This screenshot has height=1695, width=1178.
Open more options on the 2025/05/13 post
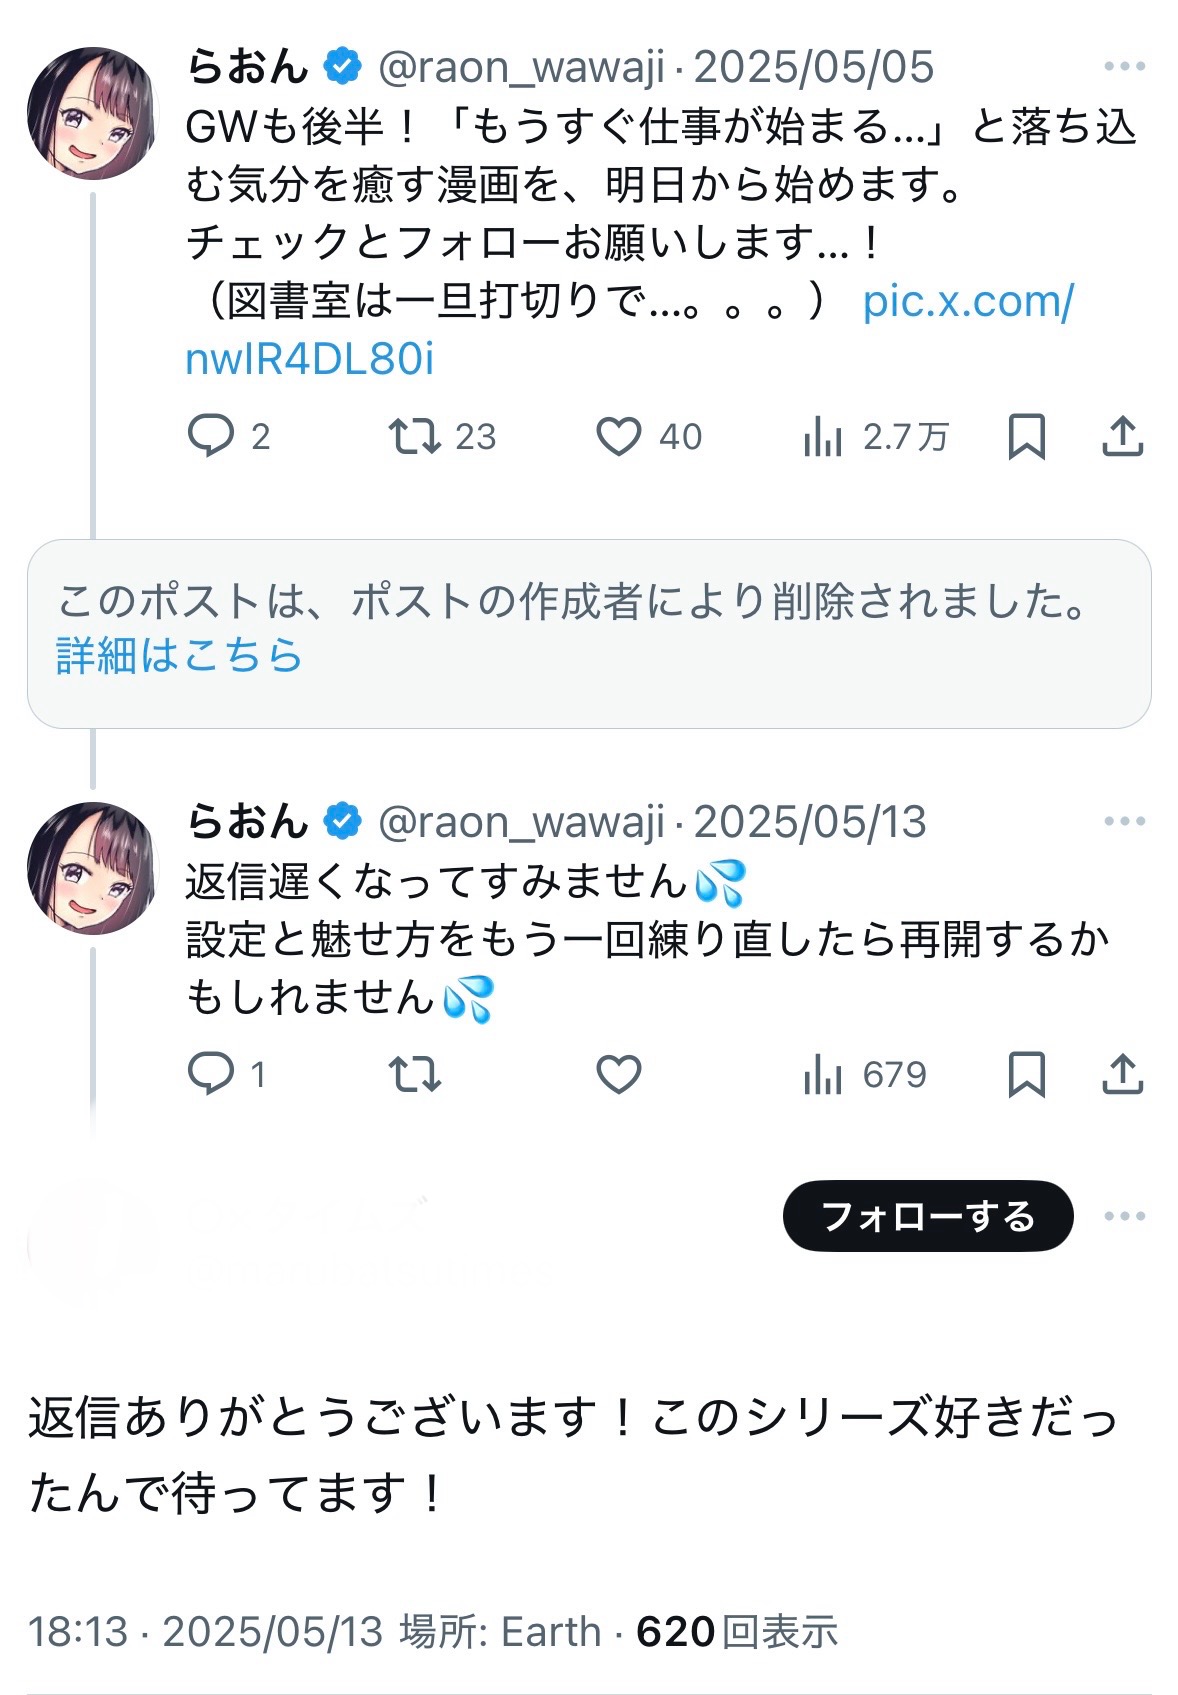coord(1124,821)
